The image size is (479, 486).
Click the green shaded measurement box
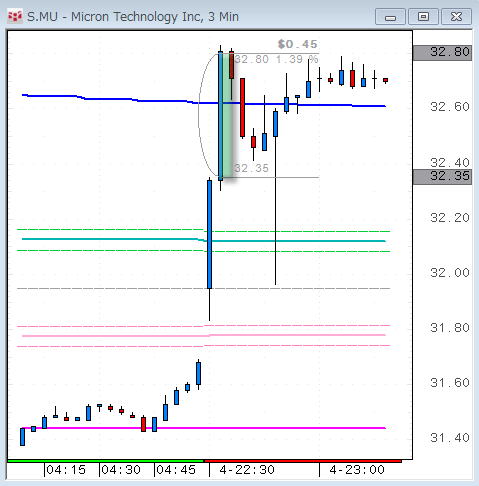coord(226,115)
